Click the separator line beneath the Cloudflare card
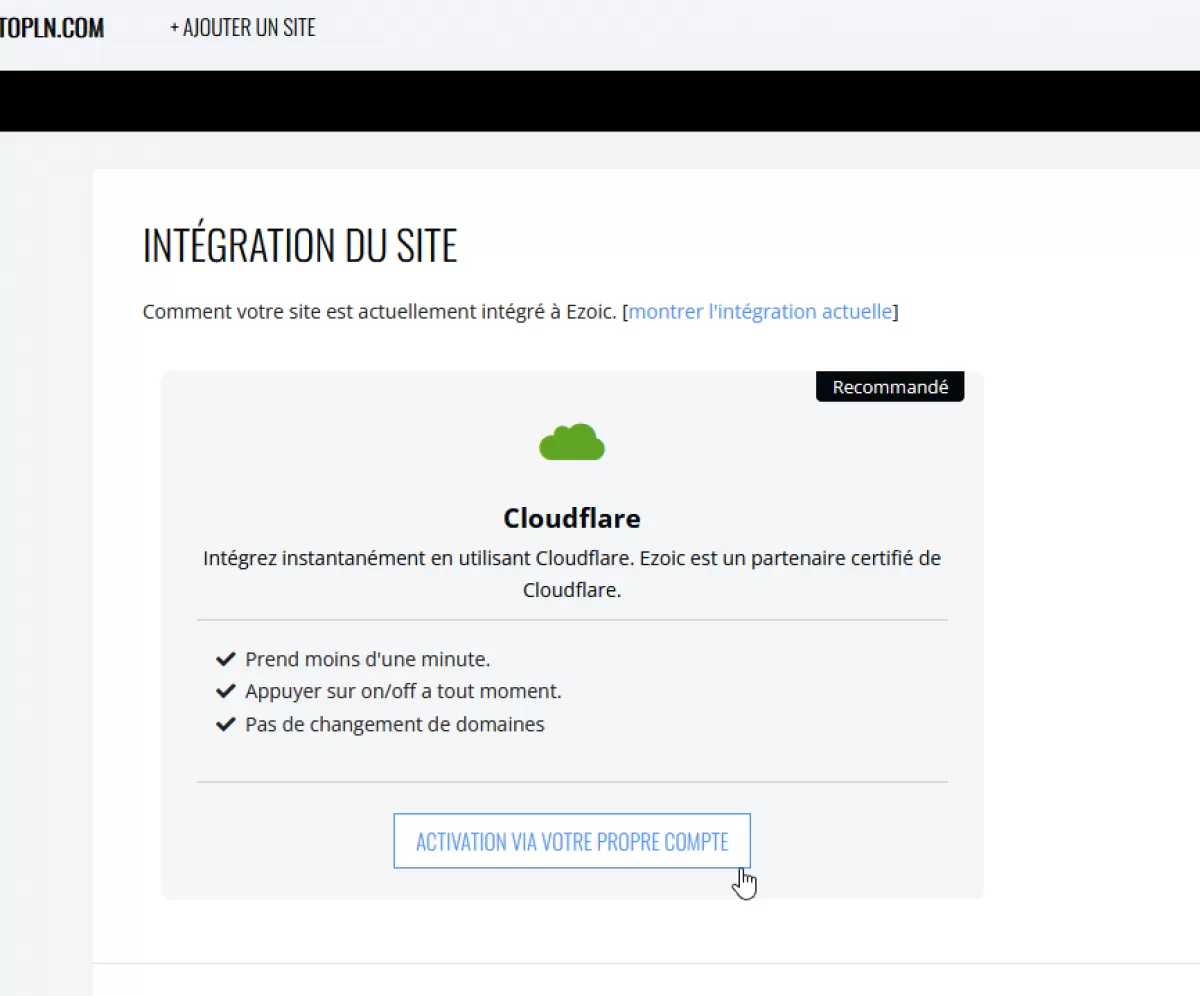The height and width of the screenshot is (996, 1200). 646,963
